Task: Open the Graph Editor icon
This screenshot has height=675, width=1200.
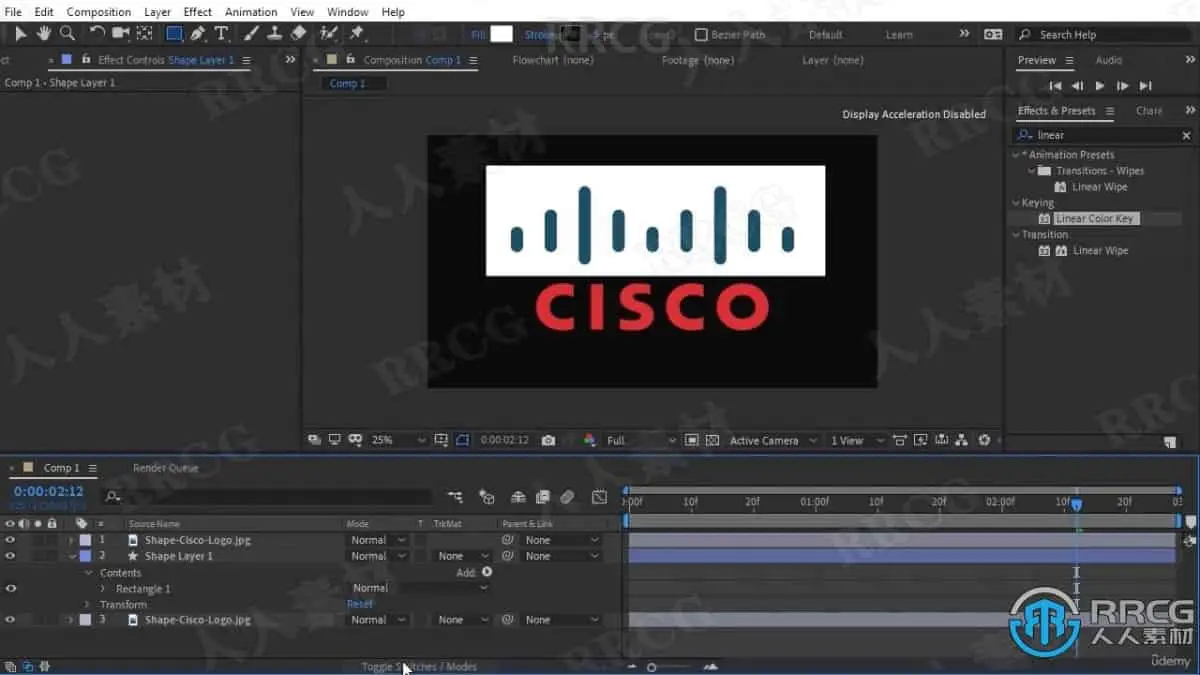Action: point(599,497)
